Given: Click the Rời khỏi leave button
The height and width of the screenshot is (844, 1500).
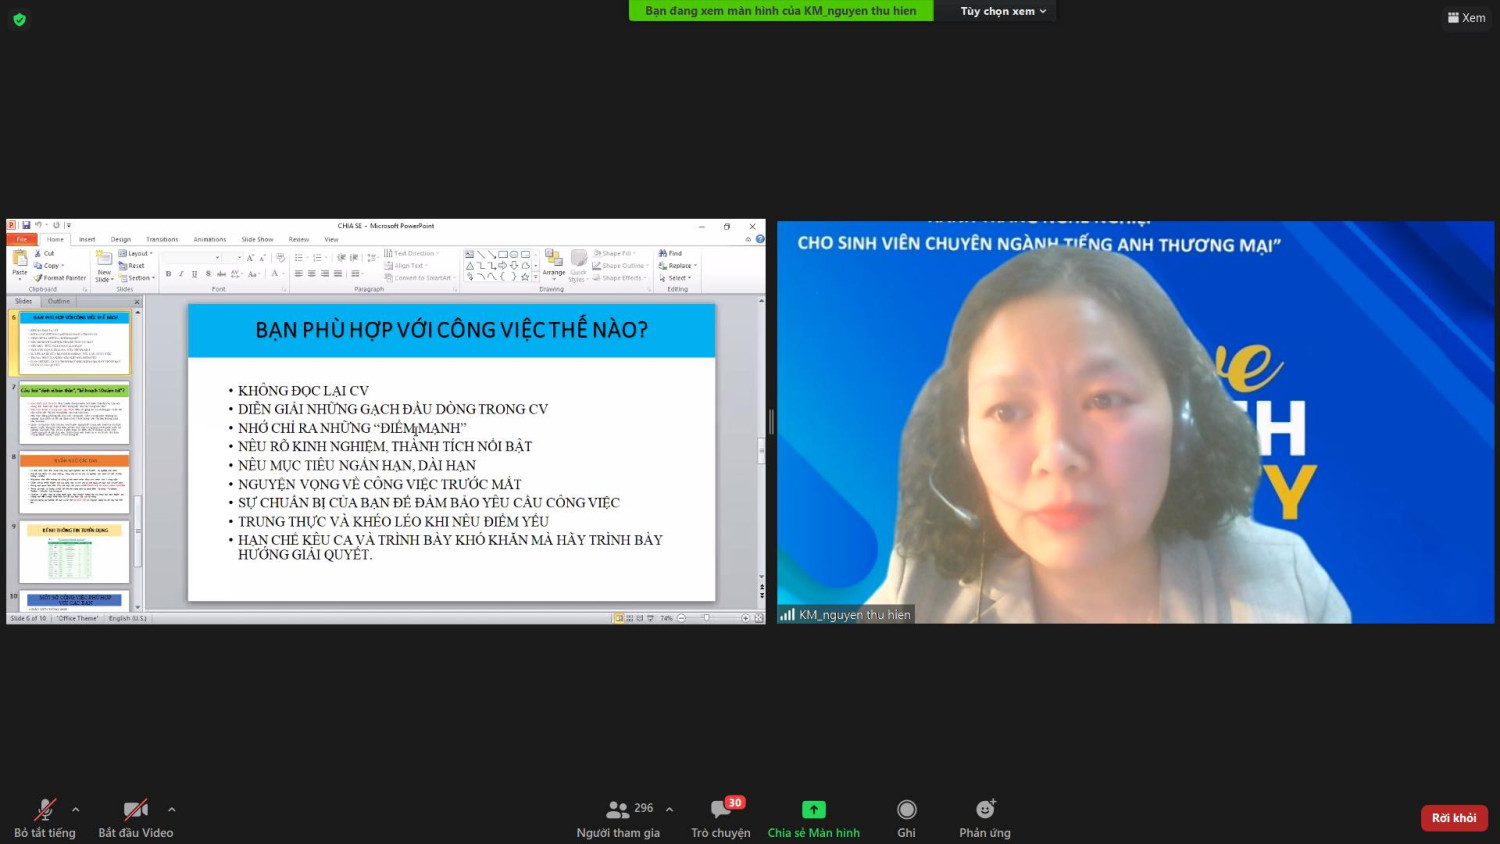Looking at the screenshot, I should (x=1454, y=818).
